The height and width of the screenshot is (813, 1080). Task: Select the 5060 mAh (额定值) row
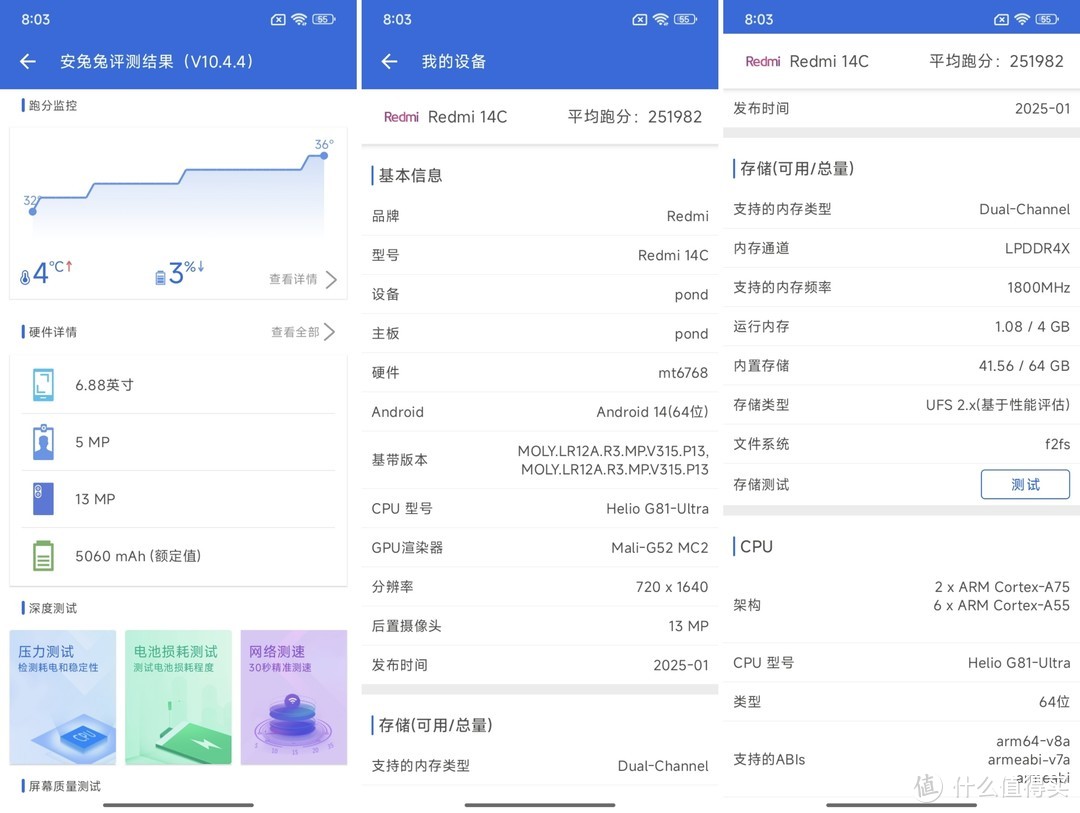(x=178, y=556)
